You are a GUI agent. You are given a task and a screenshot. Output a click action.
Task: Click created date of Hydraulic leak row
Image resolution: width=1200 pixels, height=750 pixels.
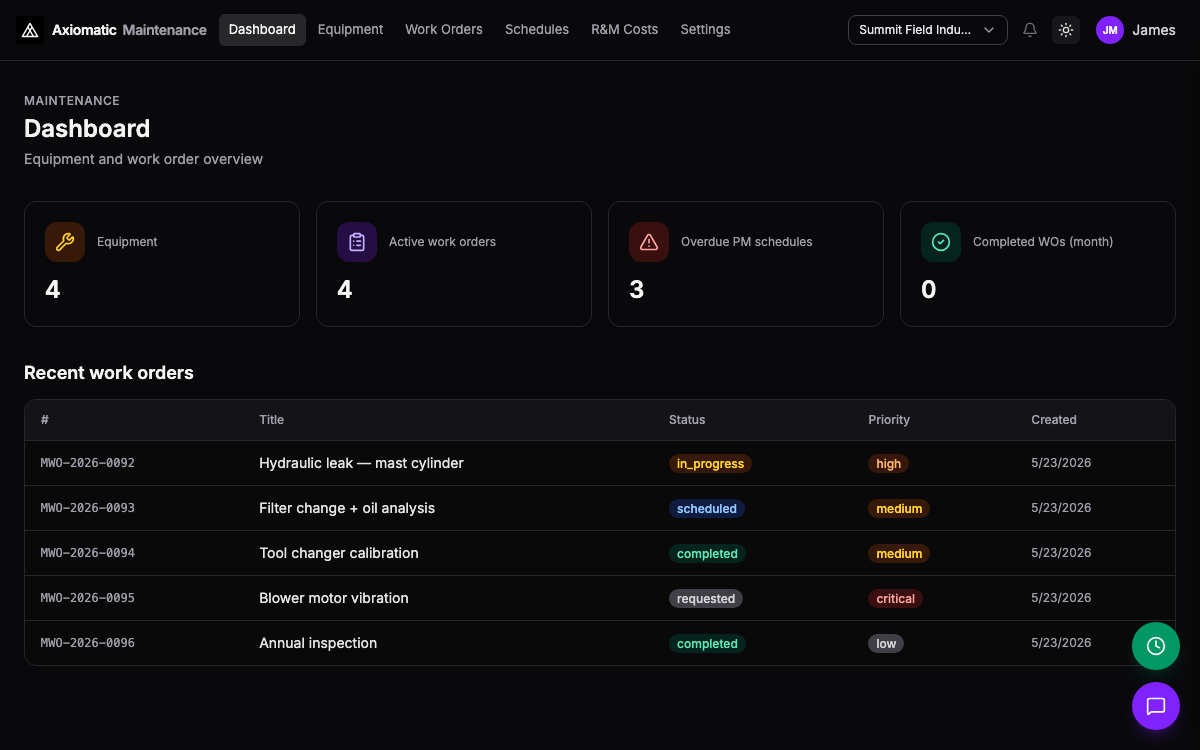1061,463
